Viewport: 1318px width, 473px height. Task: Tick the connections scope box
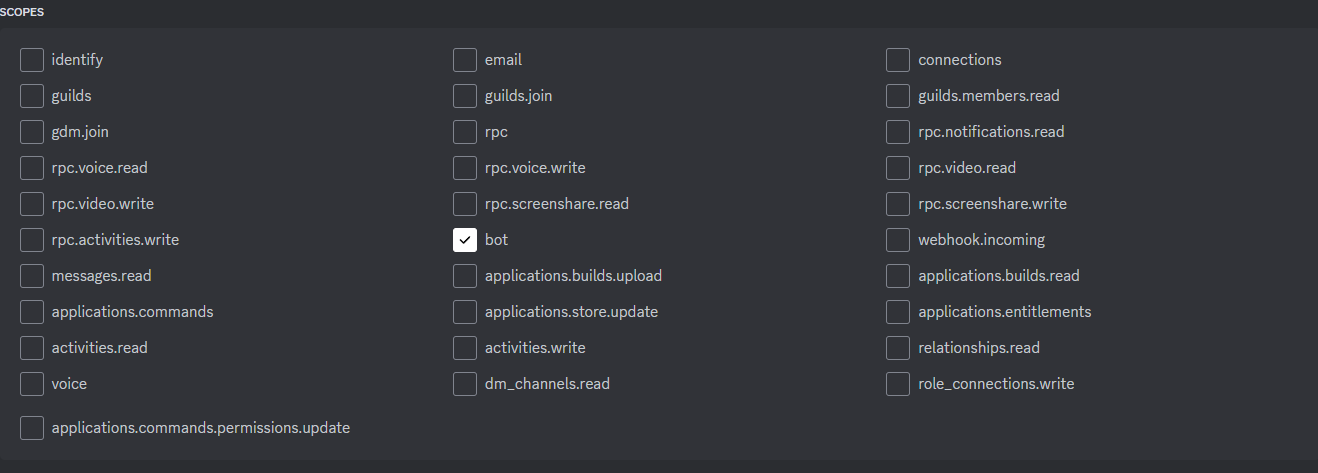pyautogui.click(x=898, y=60)
